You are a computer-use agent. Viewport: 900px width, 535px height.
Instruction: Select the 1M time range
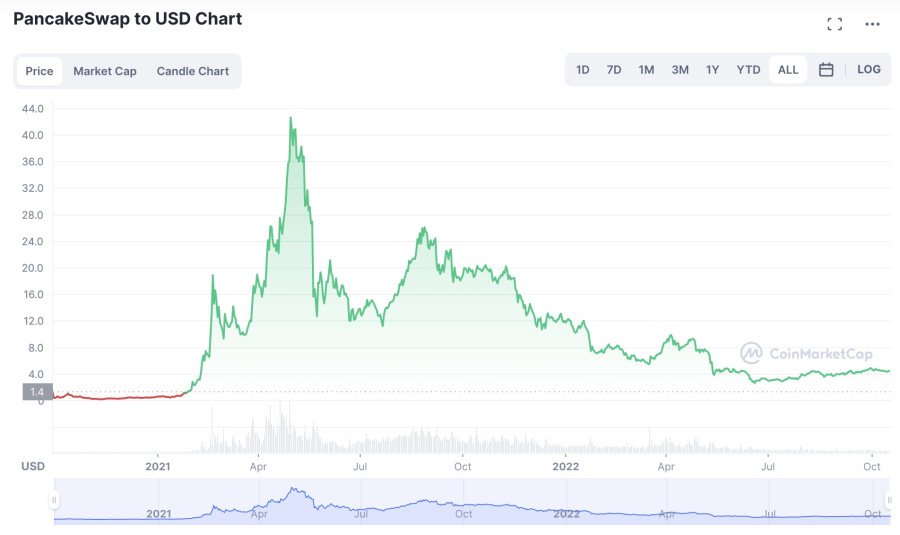647,70
